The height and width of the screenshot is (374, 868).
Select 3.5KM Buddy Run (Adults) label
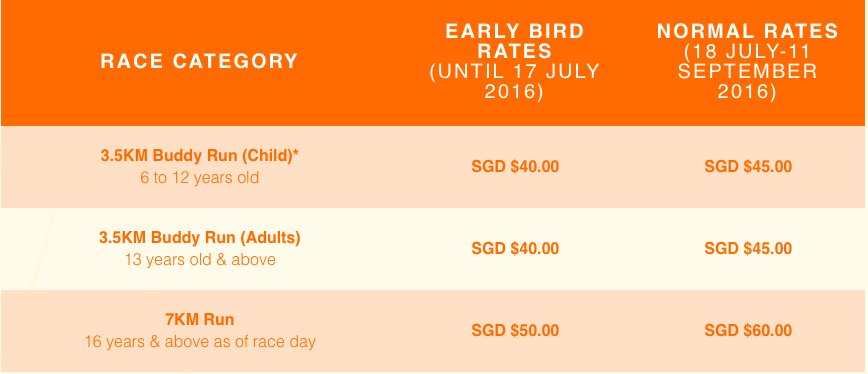(199, 238)
